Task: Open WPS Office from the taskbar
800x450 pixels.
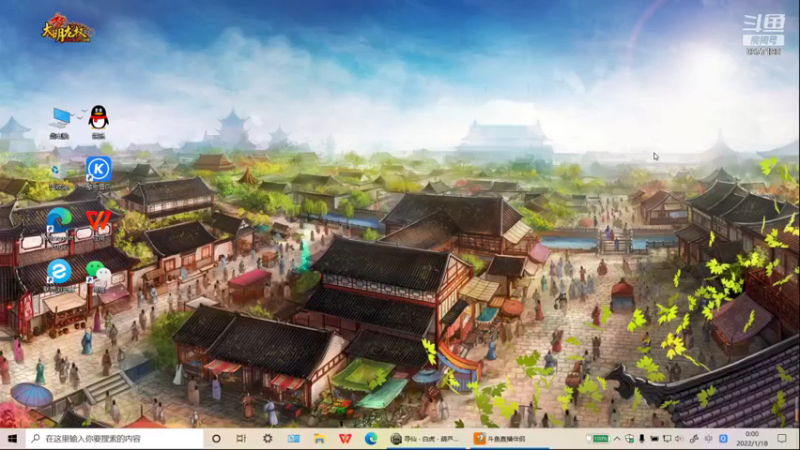Action: pyautogui.click(x=345, y=438)
